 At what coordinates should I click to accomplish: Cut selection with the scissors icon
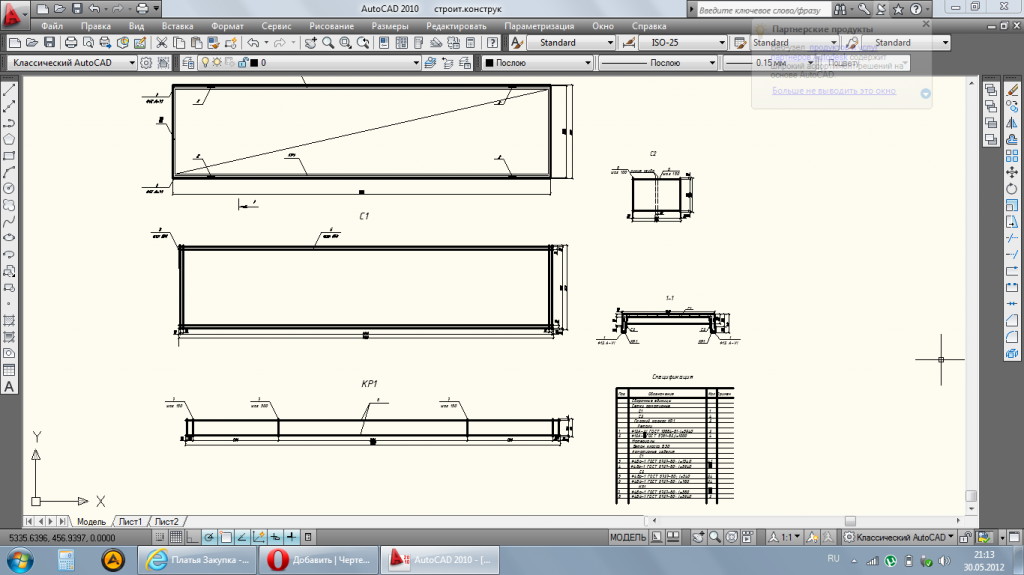tap(161, 42)
